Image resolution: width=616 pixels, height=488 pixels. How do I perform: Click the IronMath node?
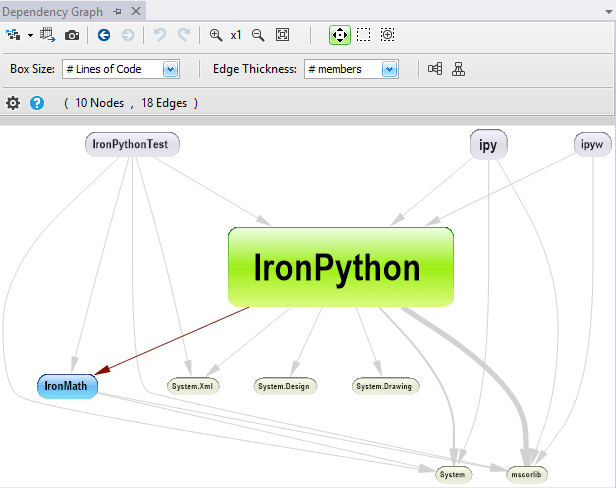(68, 385)
